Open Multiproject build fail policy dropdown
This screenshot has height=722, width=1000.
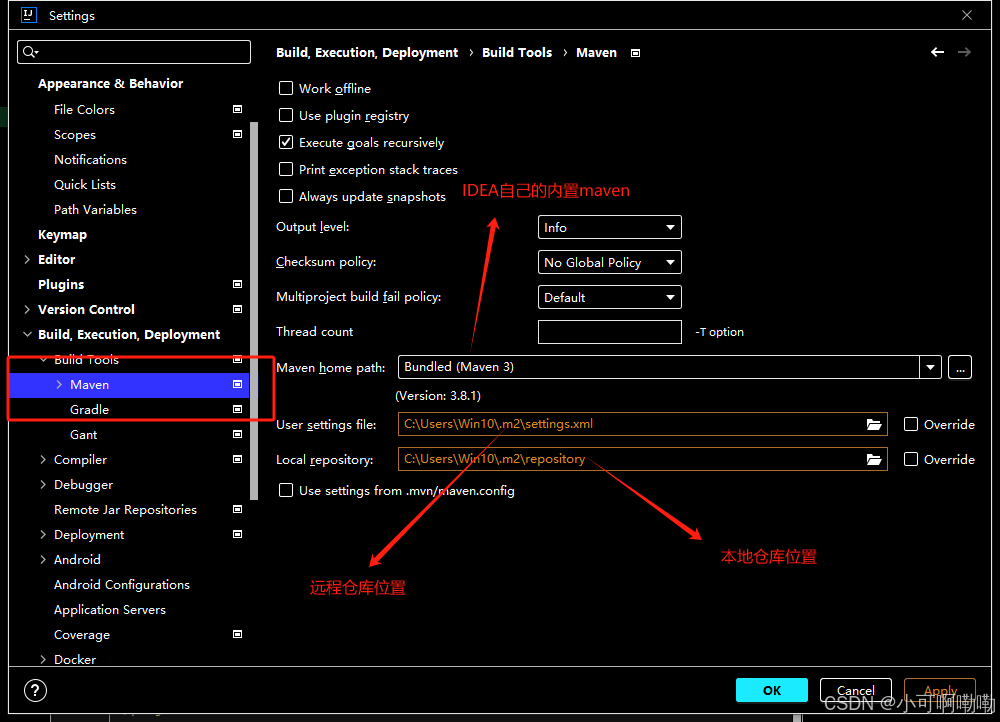coord(610,297)
